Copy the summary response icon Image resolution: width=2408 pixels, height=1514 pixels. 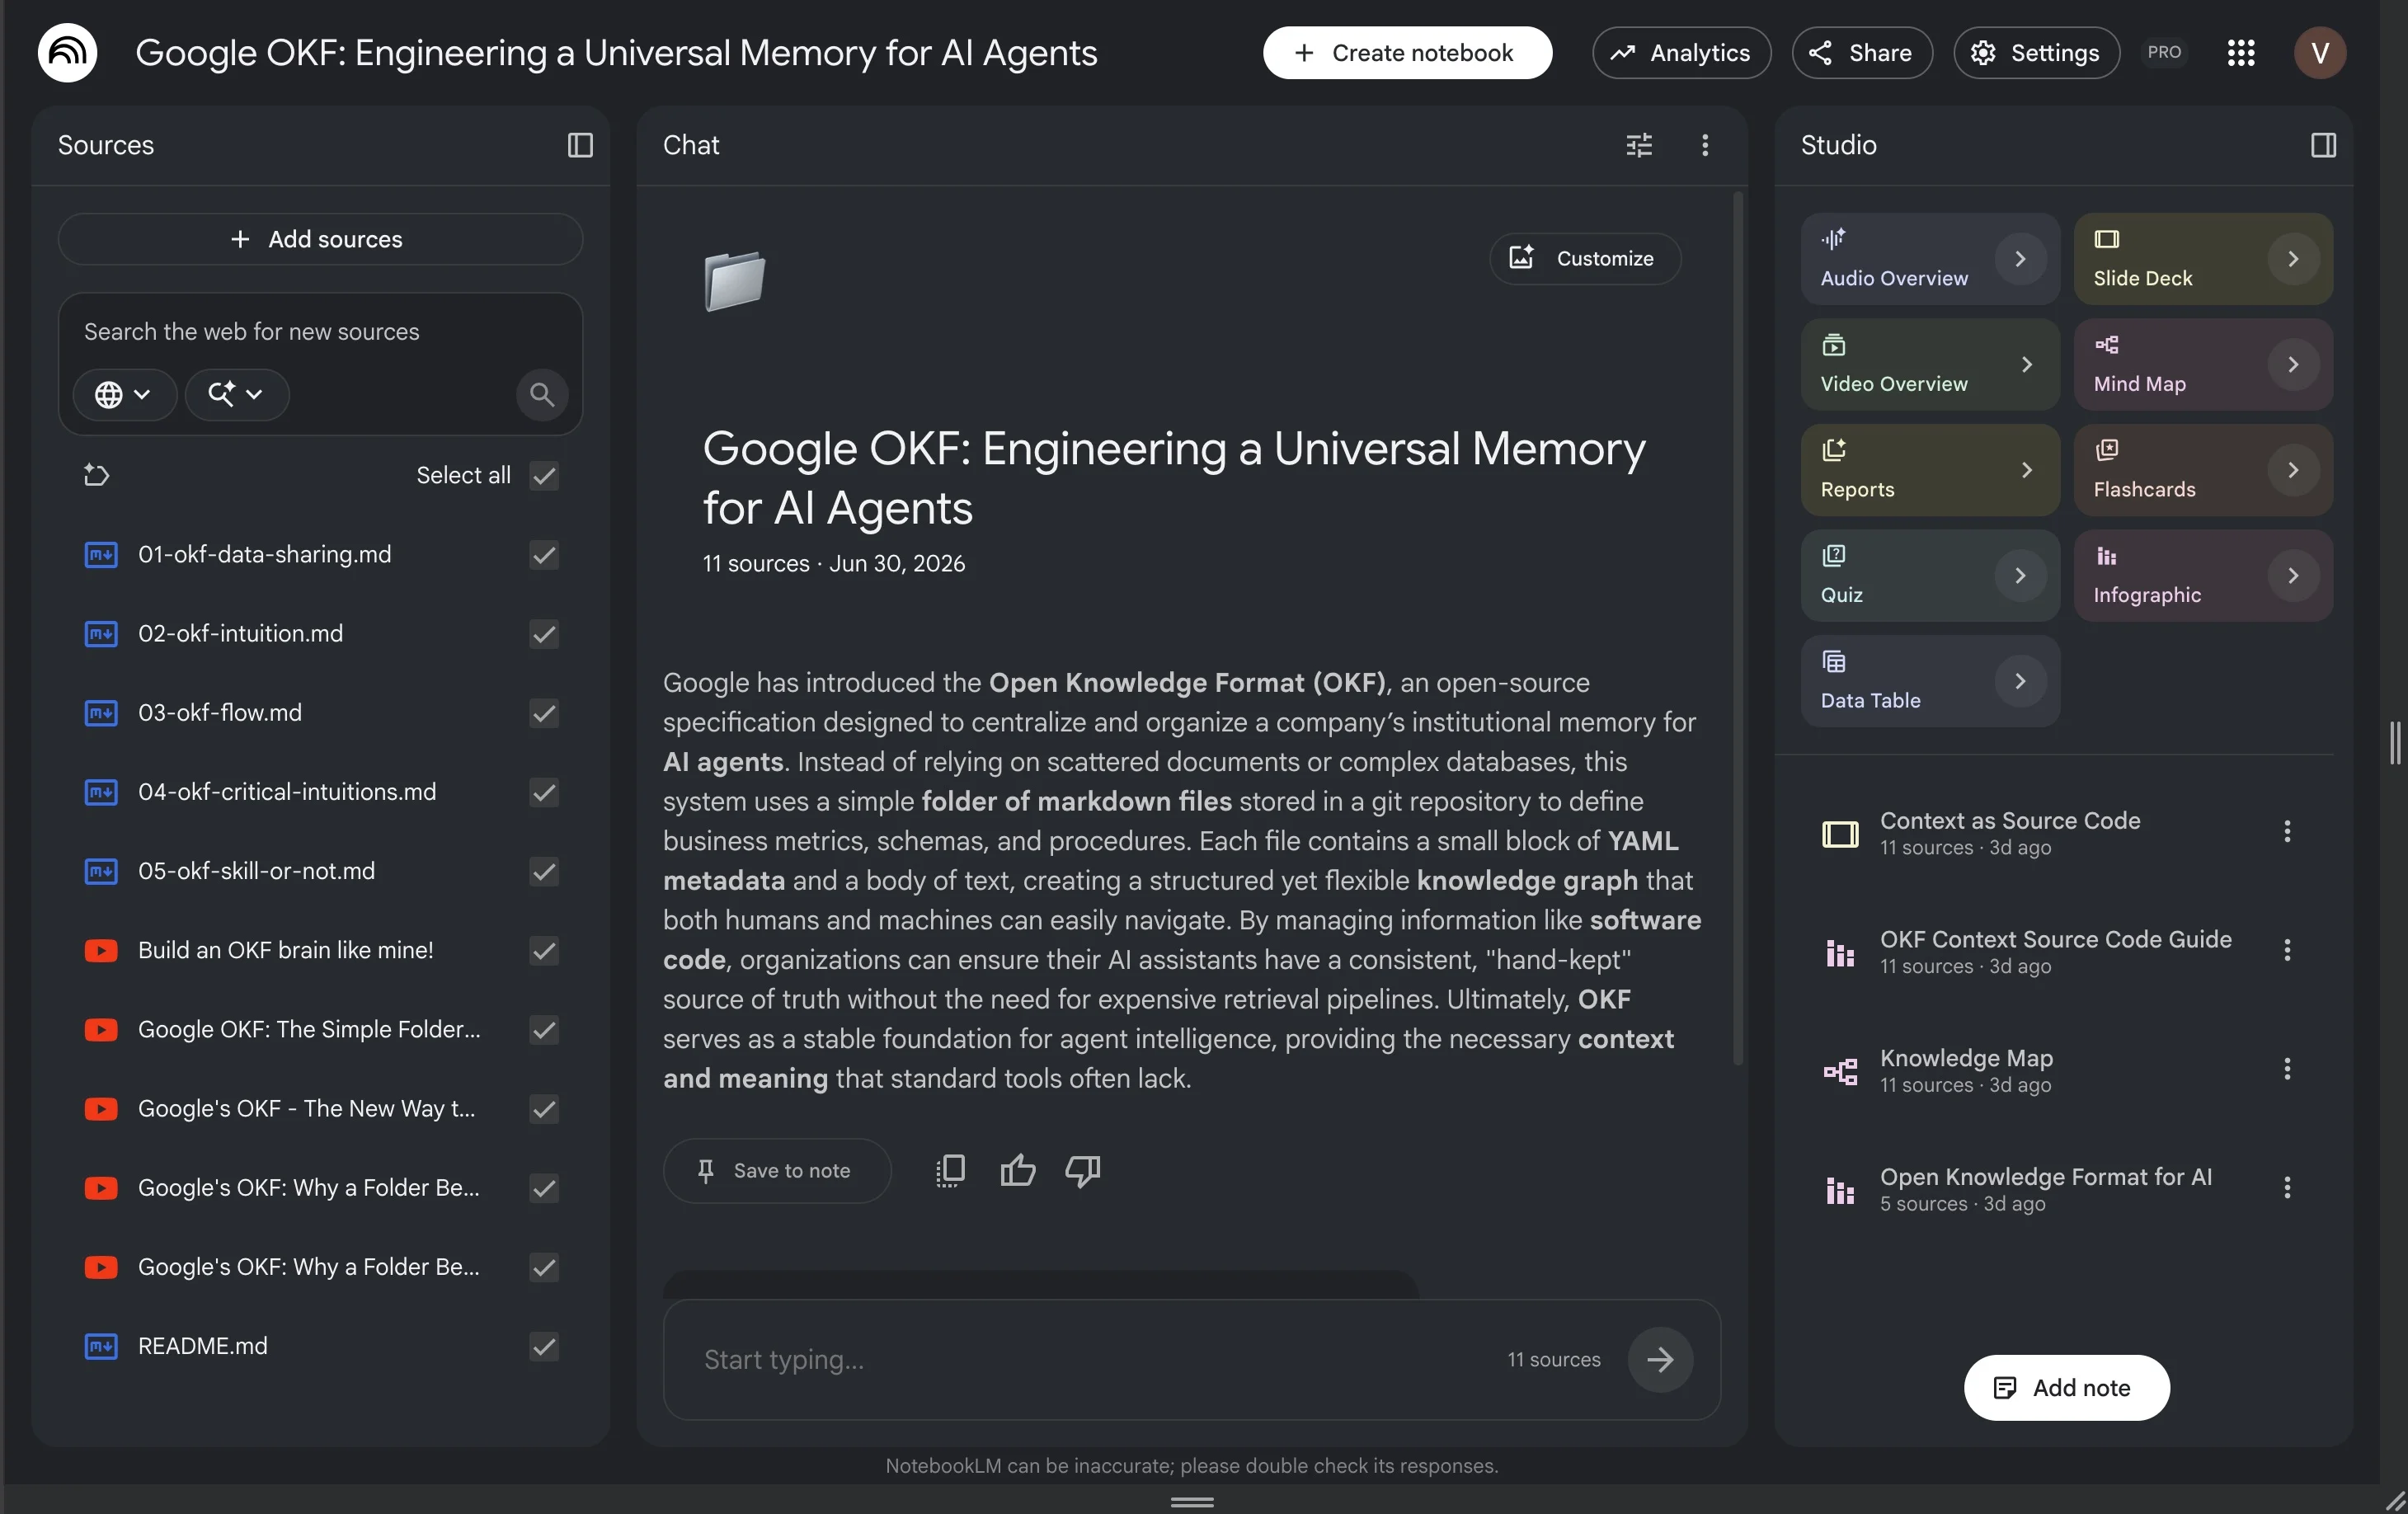click(950, 1170)
